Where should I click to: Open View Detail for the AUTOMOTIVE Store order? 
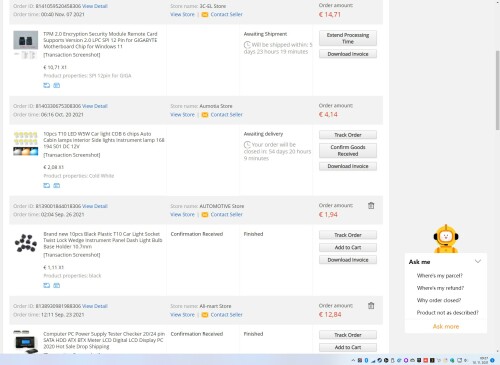point(95,206)
